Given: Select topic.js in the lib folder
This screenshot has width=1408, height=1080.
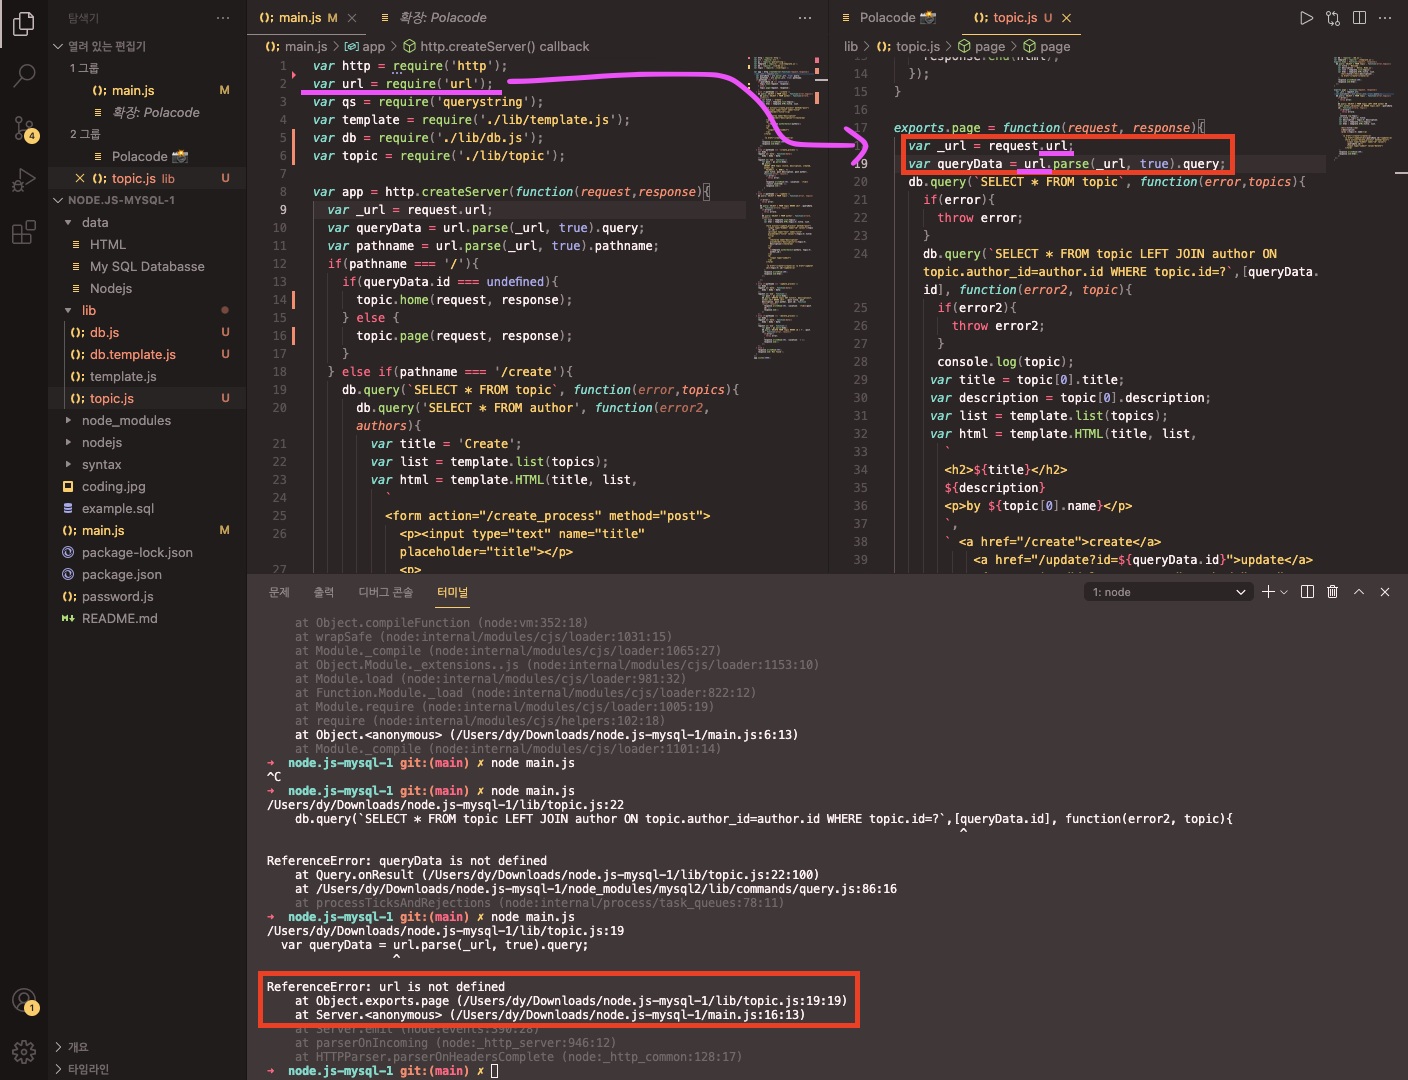Looking at the screenshot, I should point(148,398).
